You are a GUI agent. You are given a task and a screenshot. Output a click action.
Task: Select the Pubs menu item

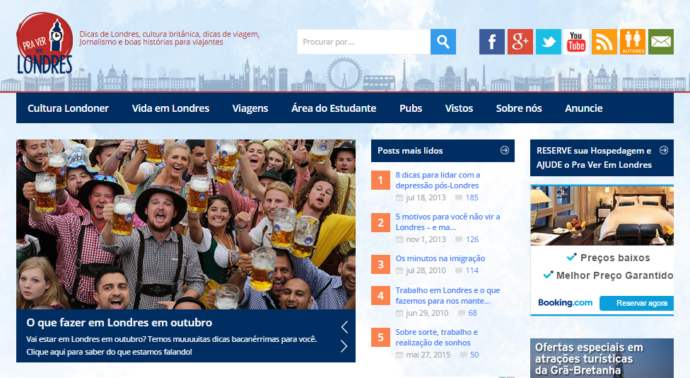tap(411, 108)
